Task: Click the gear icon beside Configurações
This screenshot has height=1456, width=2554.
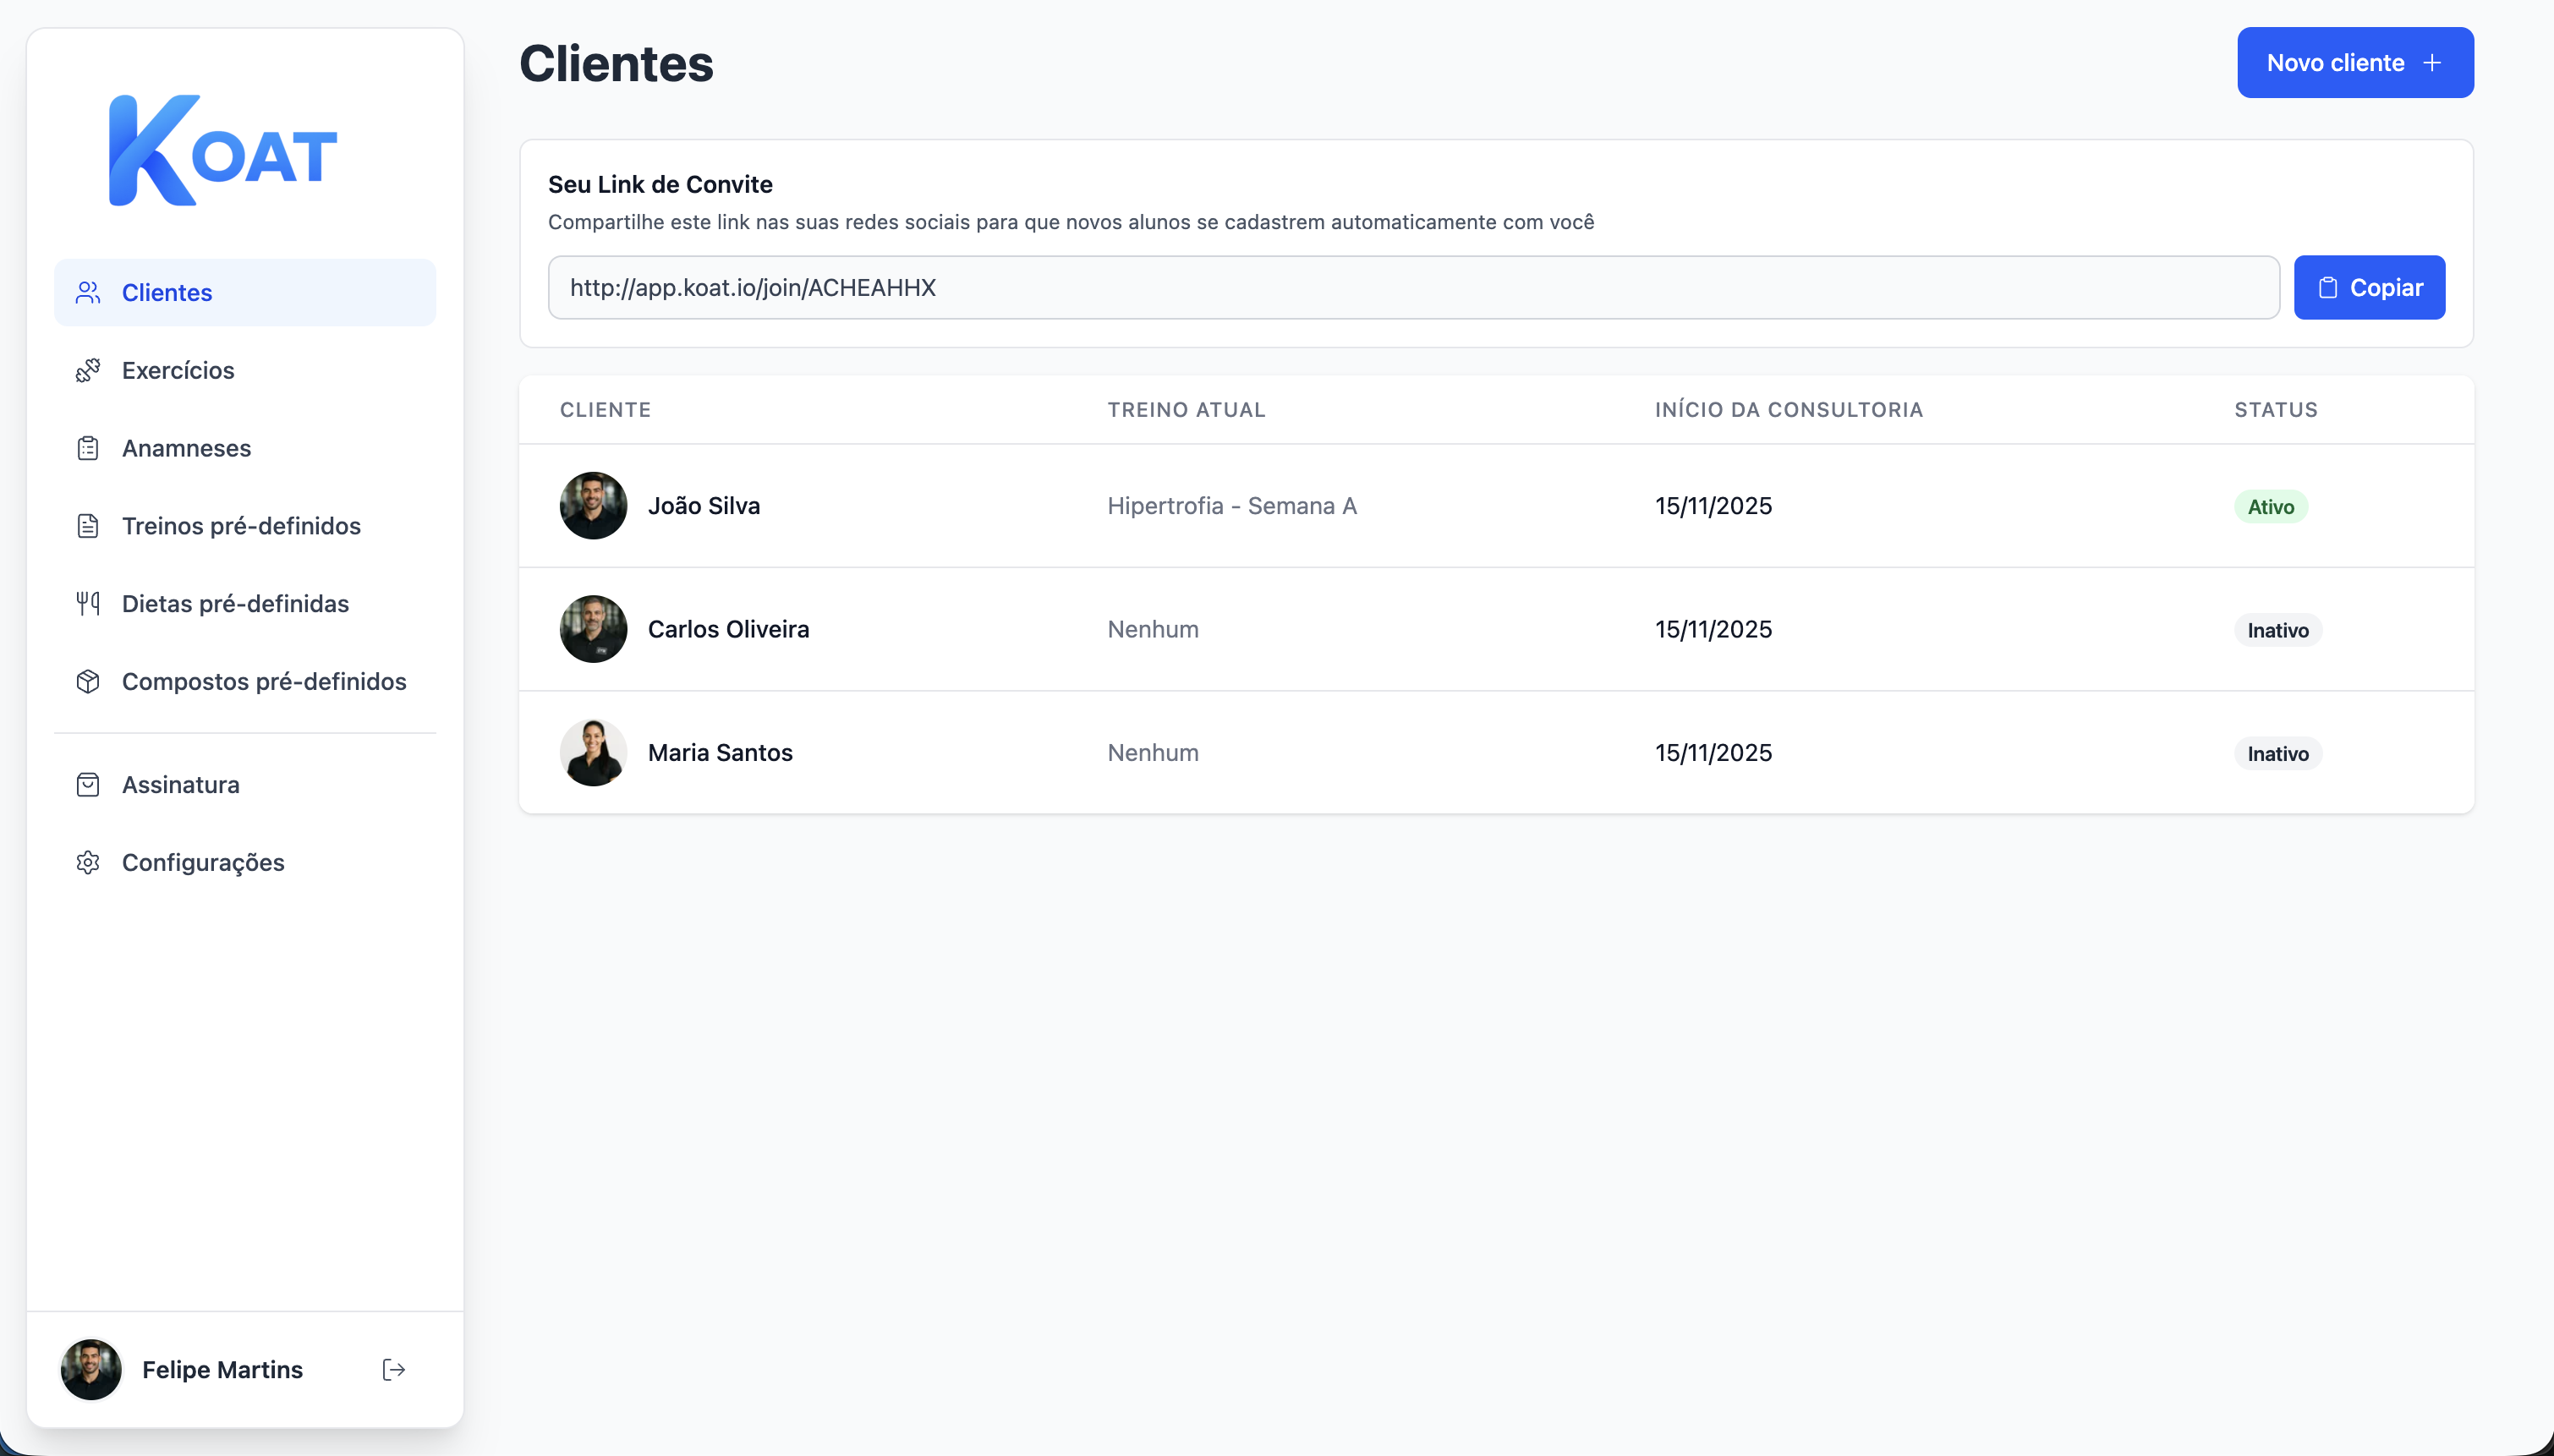Action: 88,862
